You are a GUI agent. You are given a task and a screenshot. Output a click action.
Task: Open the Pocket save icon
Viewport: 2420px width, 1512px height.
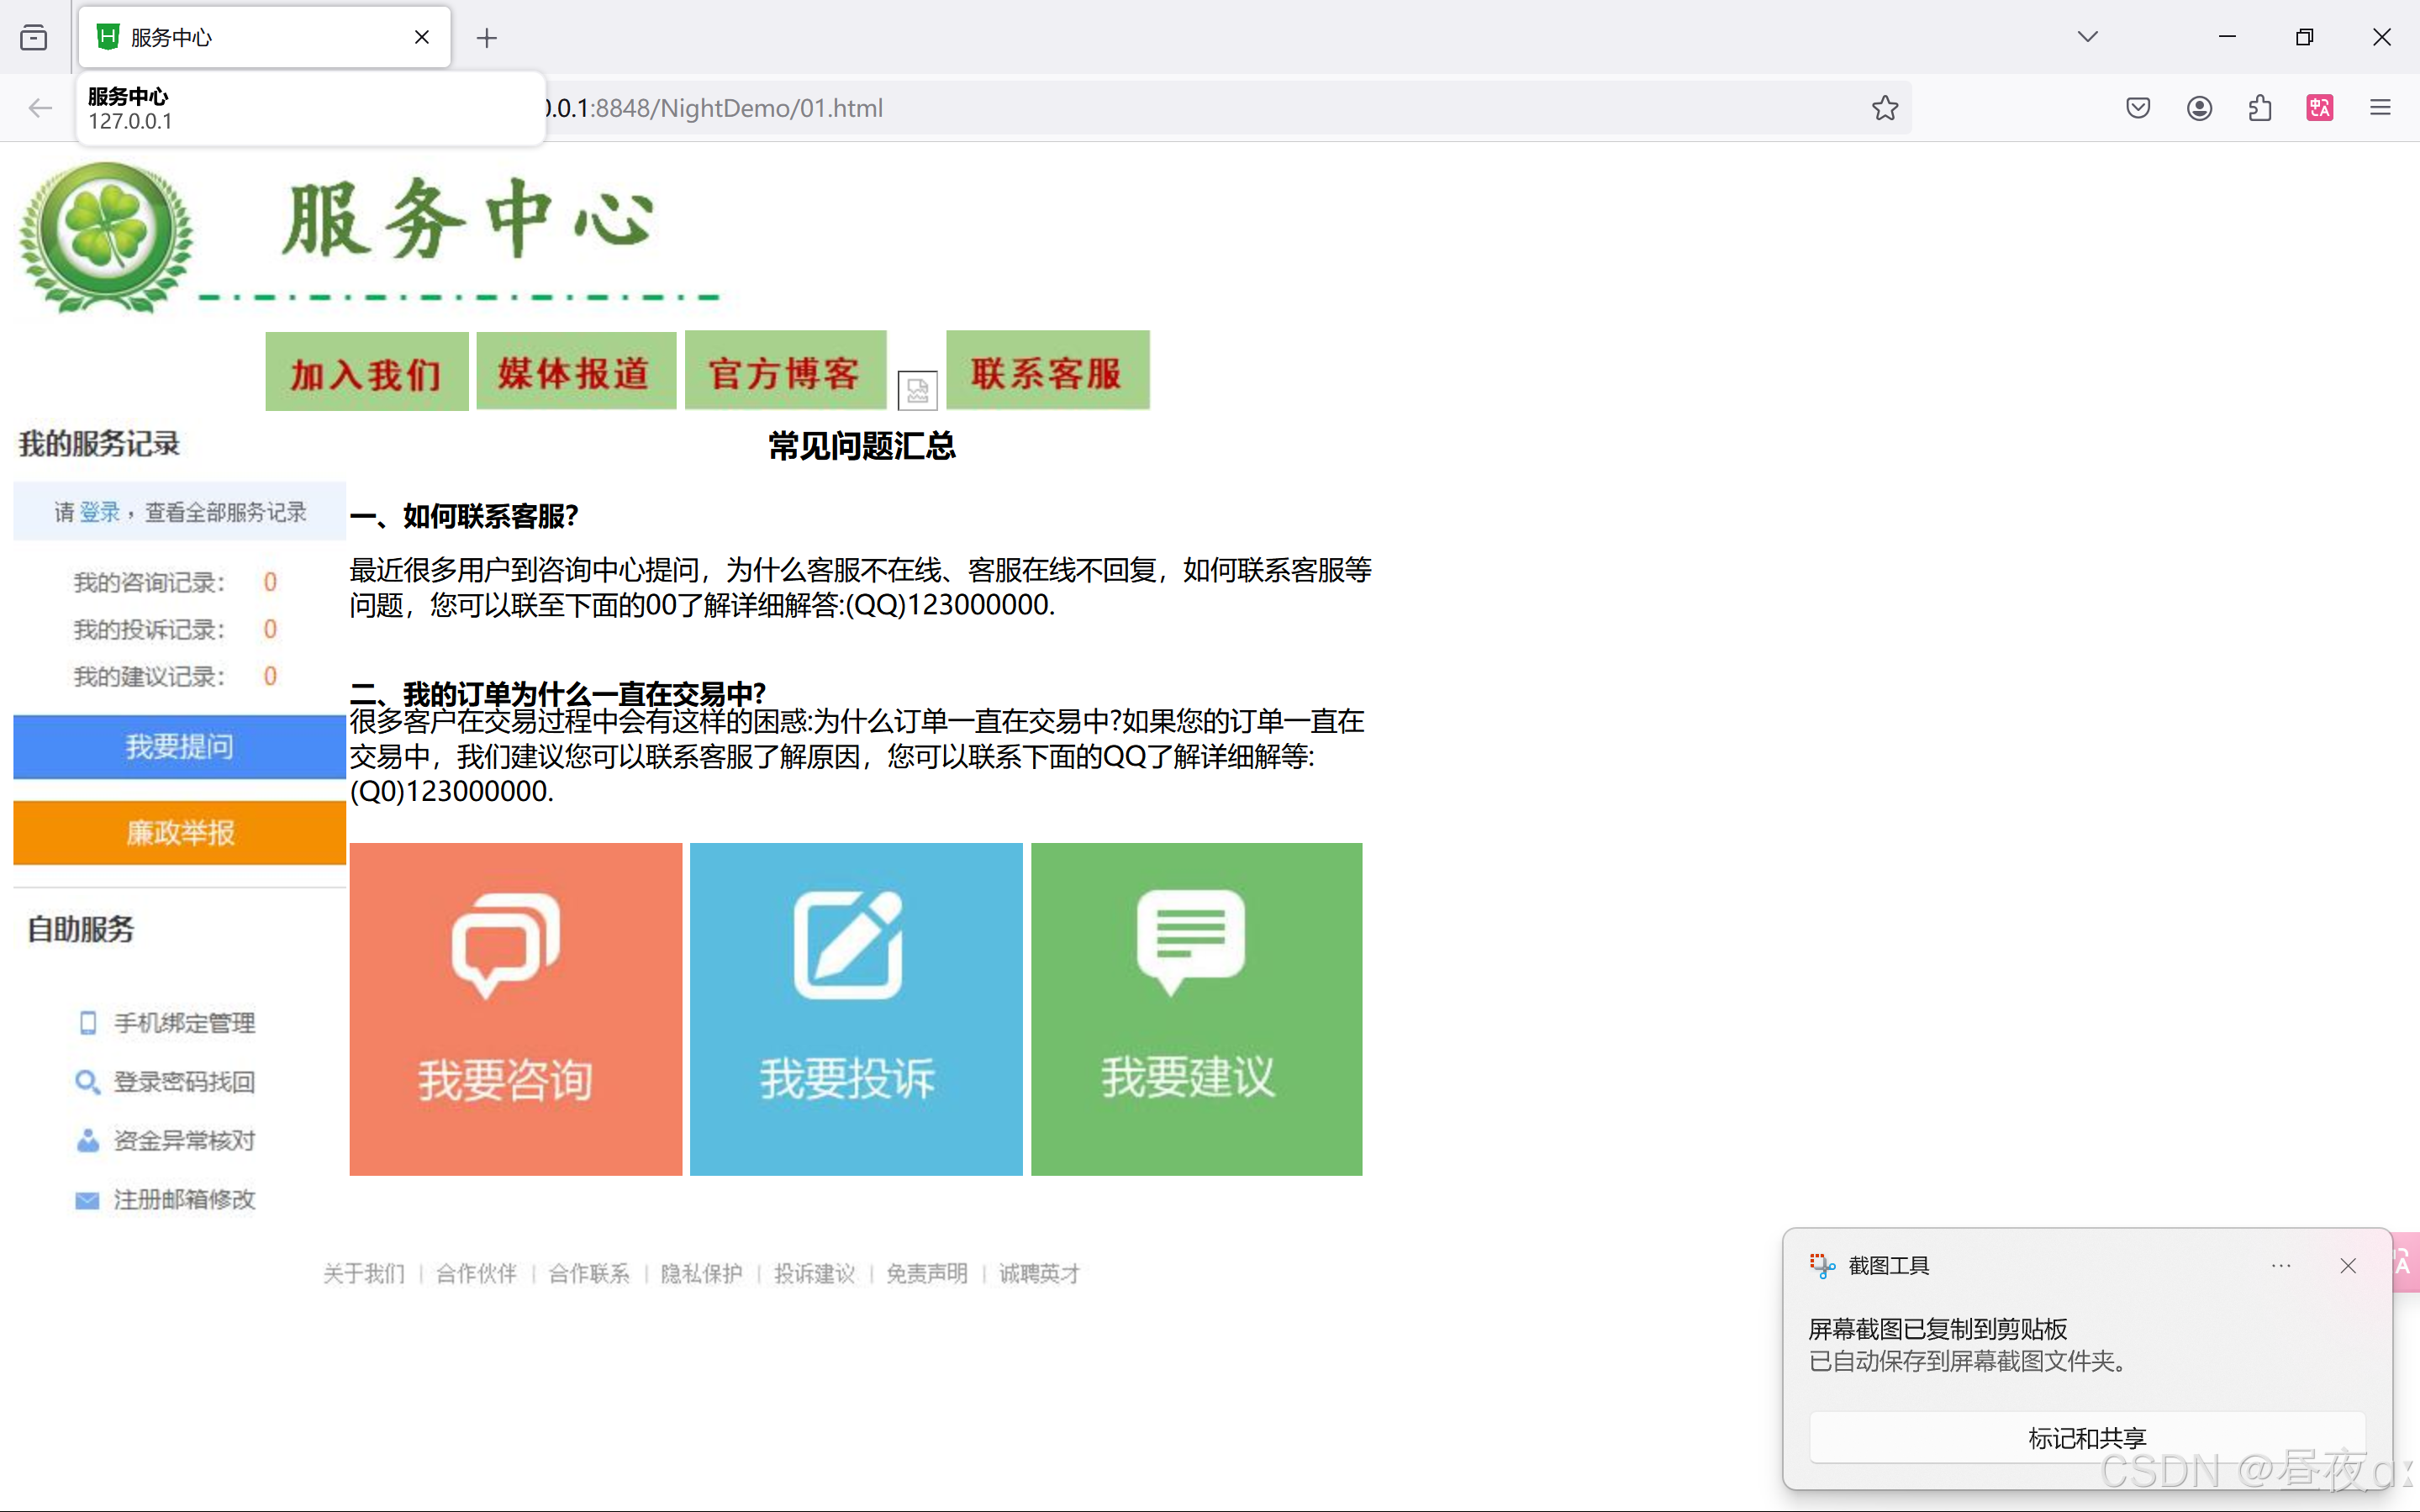tap(2138, 108)
